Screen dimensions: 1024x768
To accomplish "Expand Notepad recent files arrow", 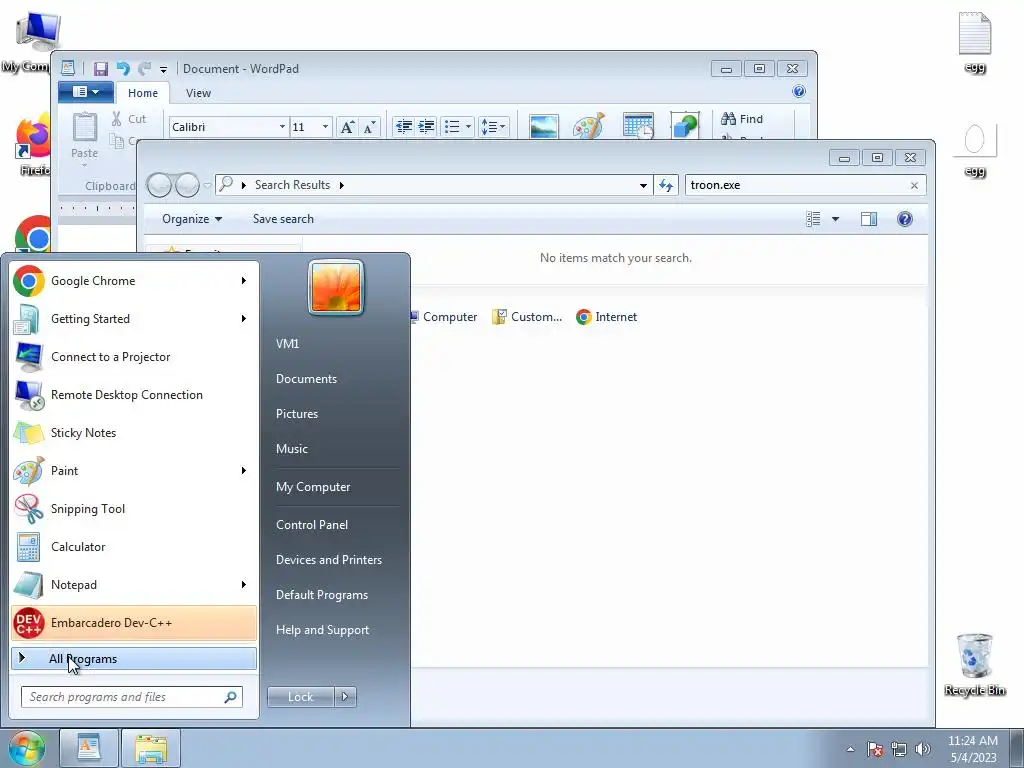I will [244, 584].
